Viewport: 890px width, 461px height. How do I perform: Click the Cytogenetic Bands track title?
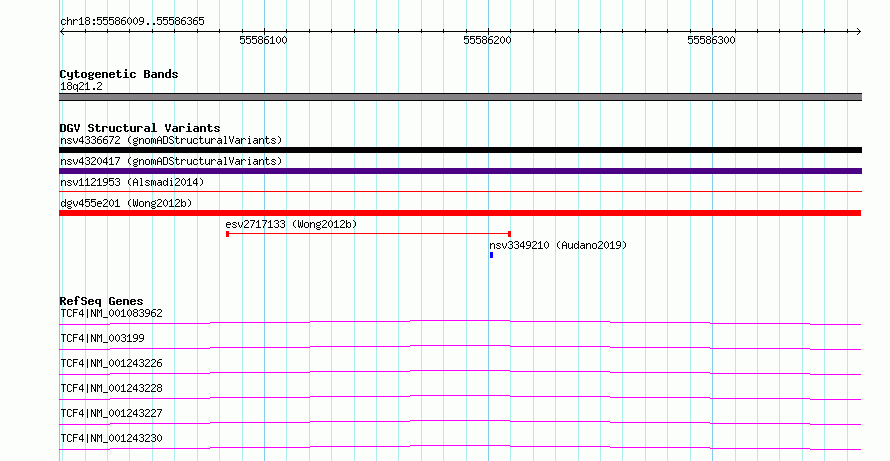(119, 74)
